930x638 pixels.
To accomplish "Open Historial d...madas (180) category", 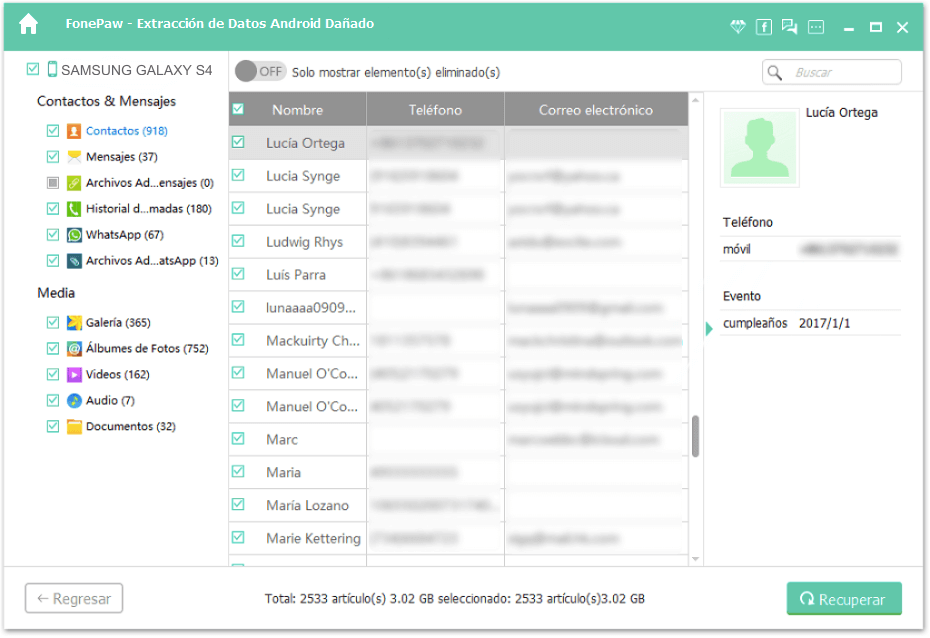I will [148, 209].
